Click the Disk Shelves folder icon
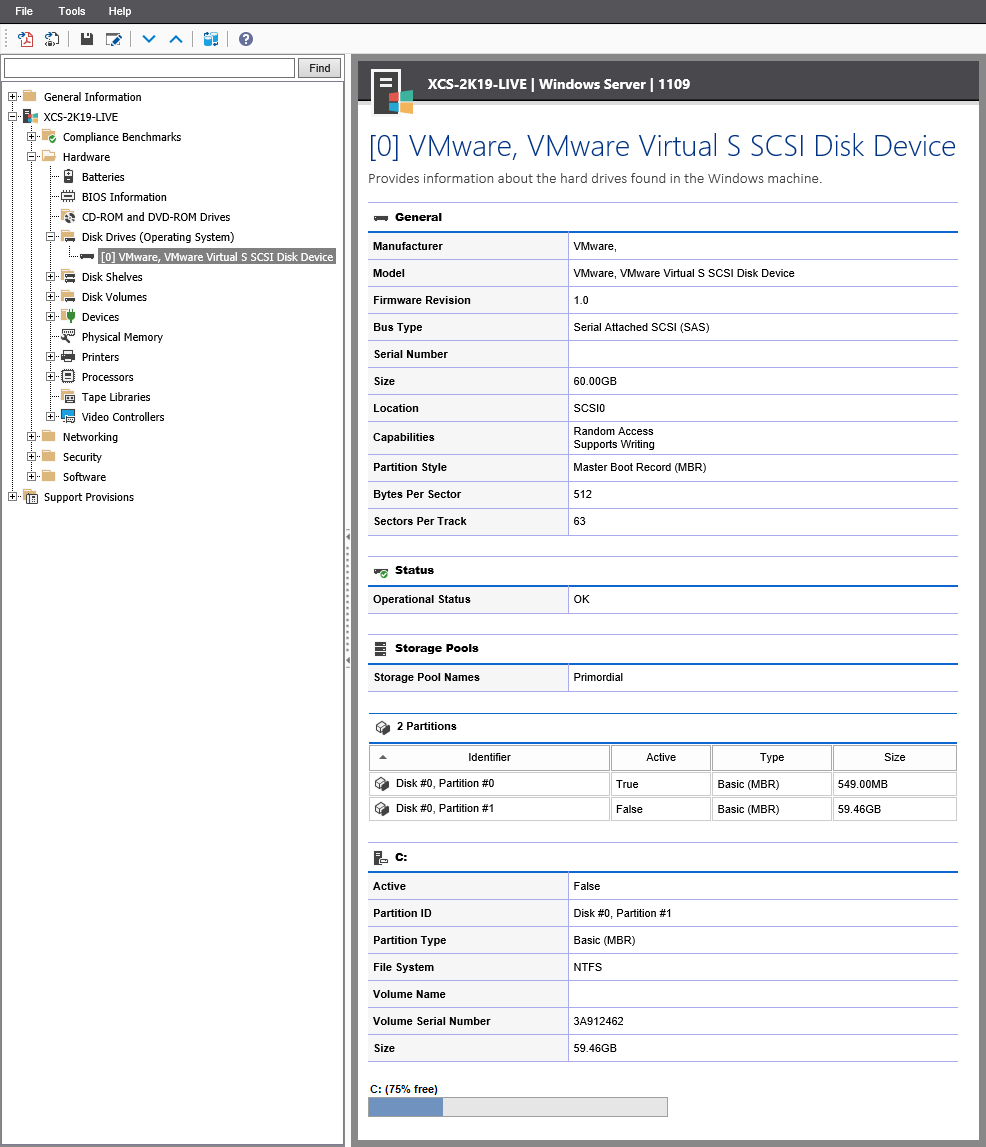This screenshot has height=1147, width=986. coord(68,276)
